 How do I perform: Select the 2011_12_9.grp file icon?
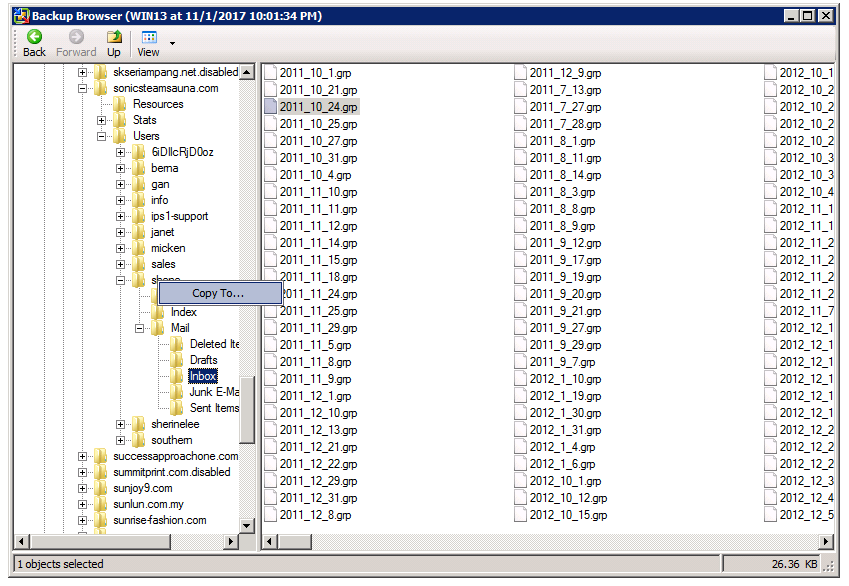[521, 73]
